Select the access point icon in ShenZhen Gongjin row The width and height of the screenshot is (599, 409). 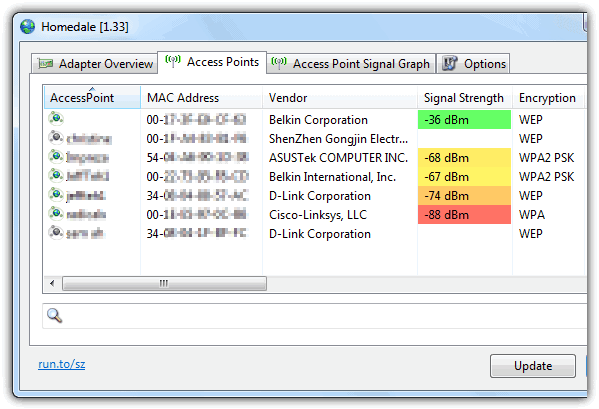click(56, 137)
